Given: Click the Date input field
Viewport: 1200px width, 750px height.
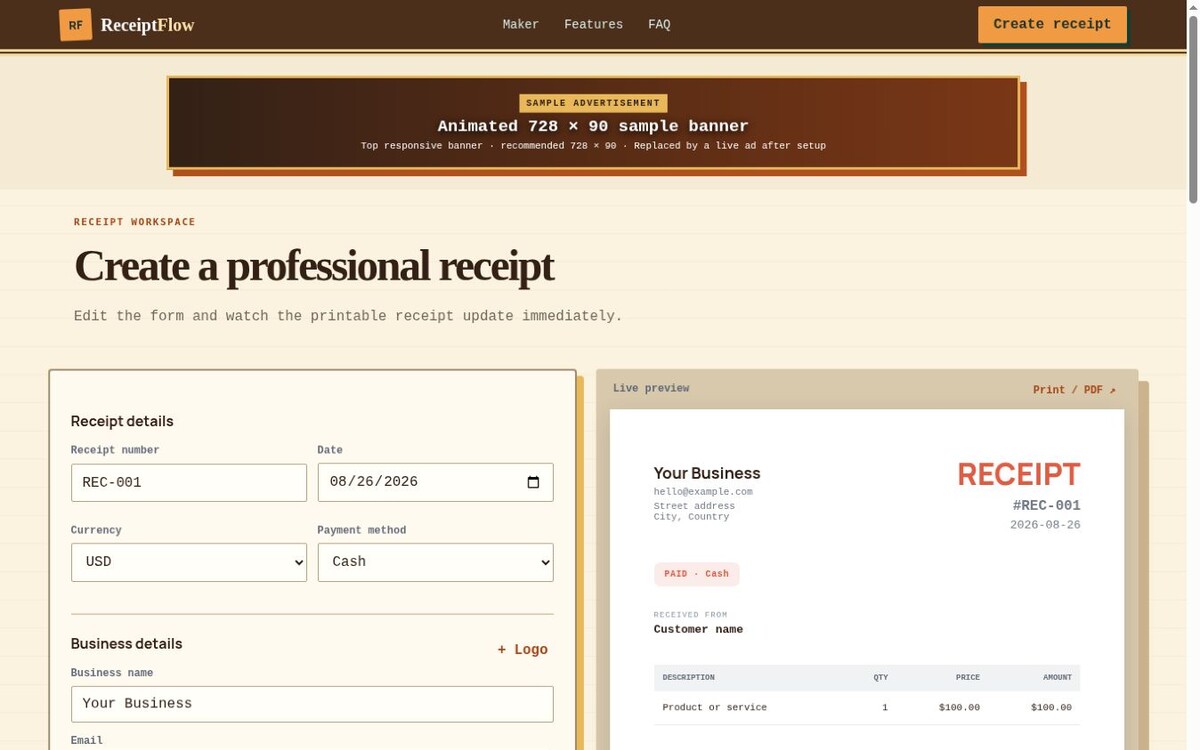Looking at the screenshot, I should tap(435, 482).
